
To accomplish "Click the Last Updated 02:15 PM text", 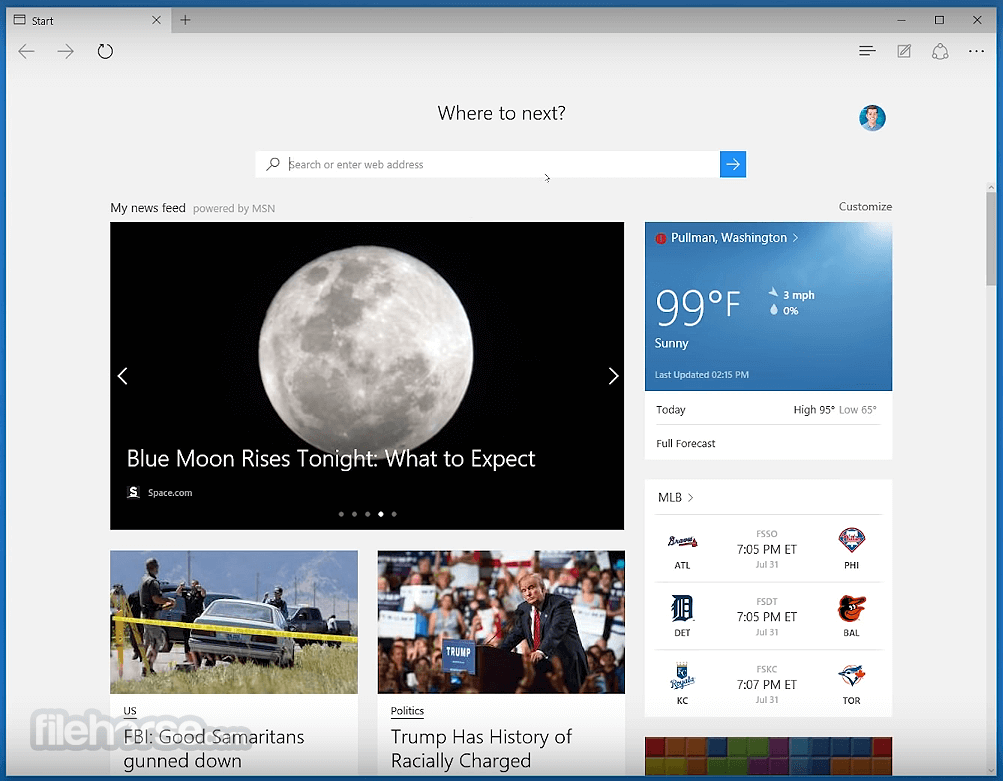I will [x=701, y=375].
